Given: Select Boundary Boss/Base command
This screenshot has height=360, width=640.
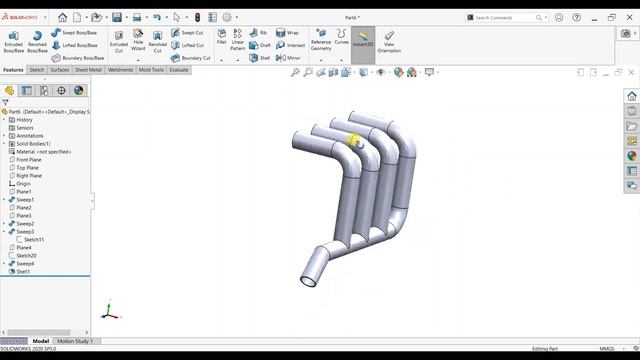Looking at the screenshot, I should click(78, 58).
